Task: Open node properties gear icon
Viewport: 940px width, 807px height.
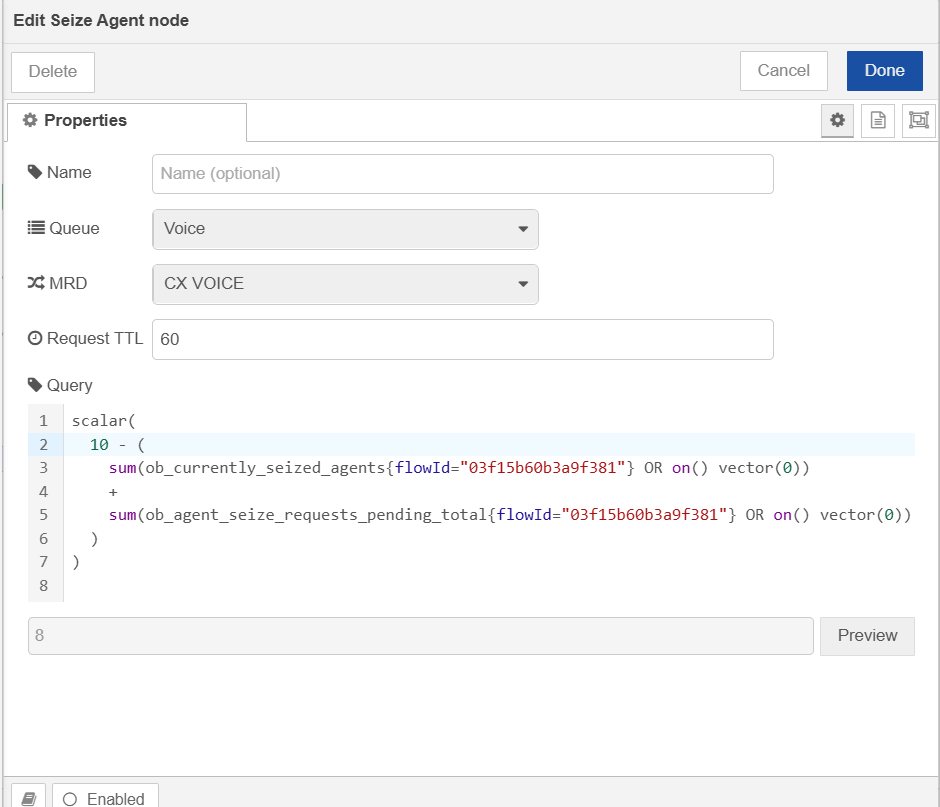Action: [x=837, y=121]
